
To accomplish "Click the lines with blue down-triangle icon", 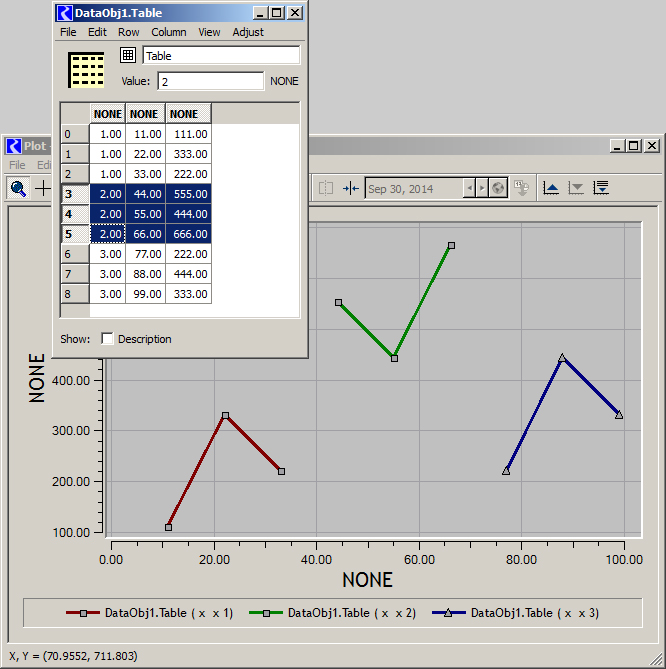I will pyautogui.click(x=601, y=188).
